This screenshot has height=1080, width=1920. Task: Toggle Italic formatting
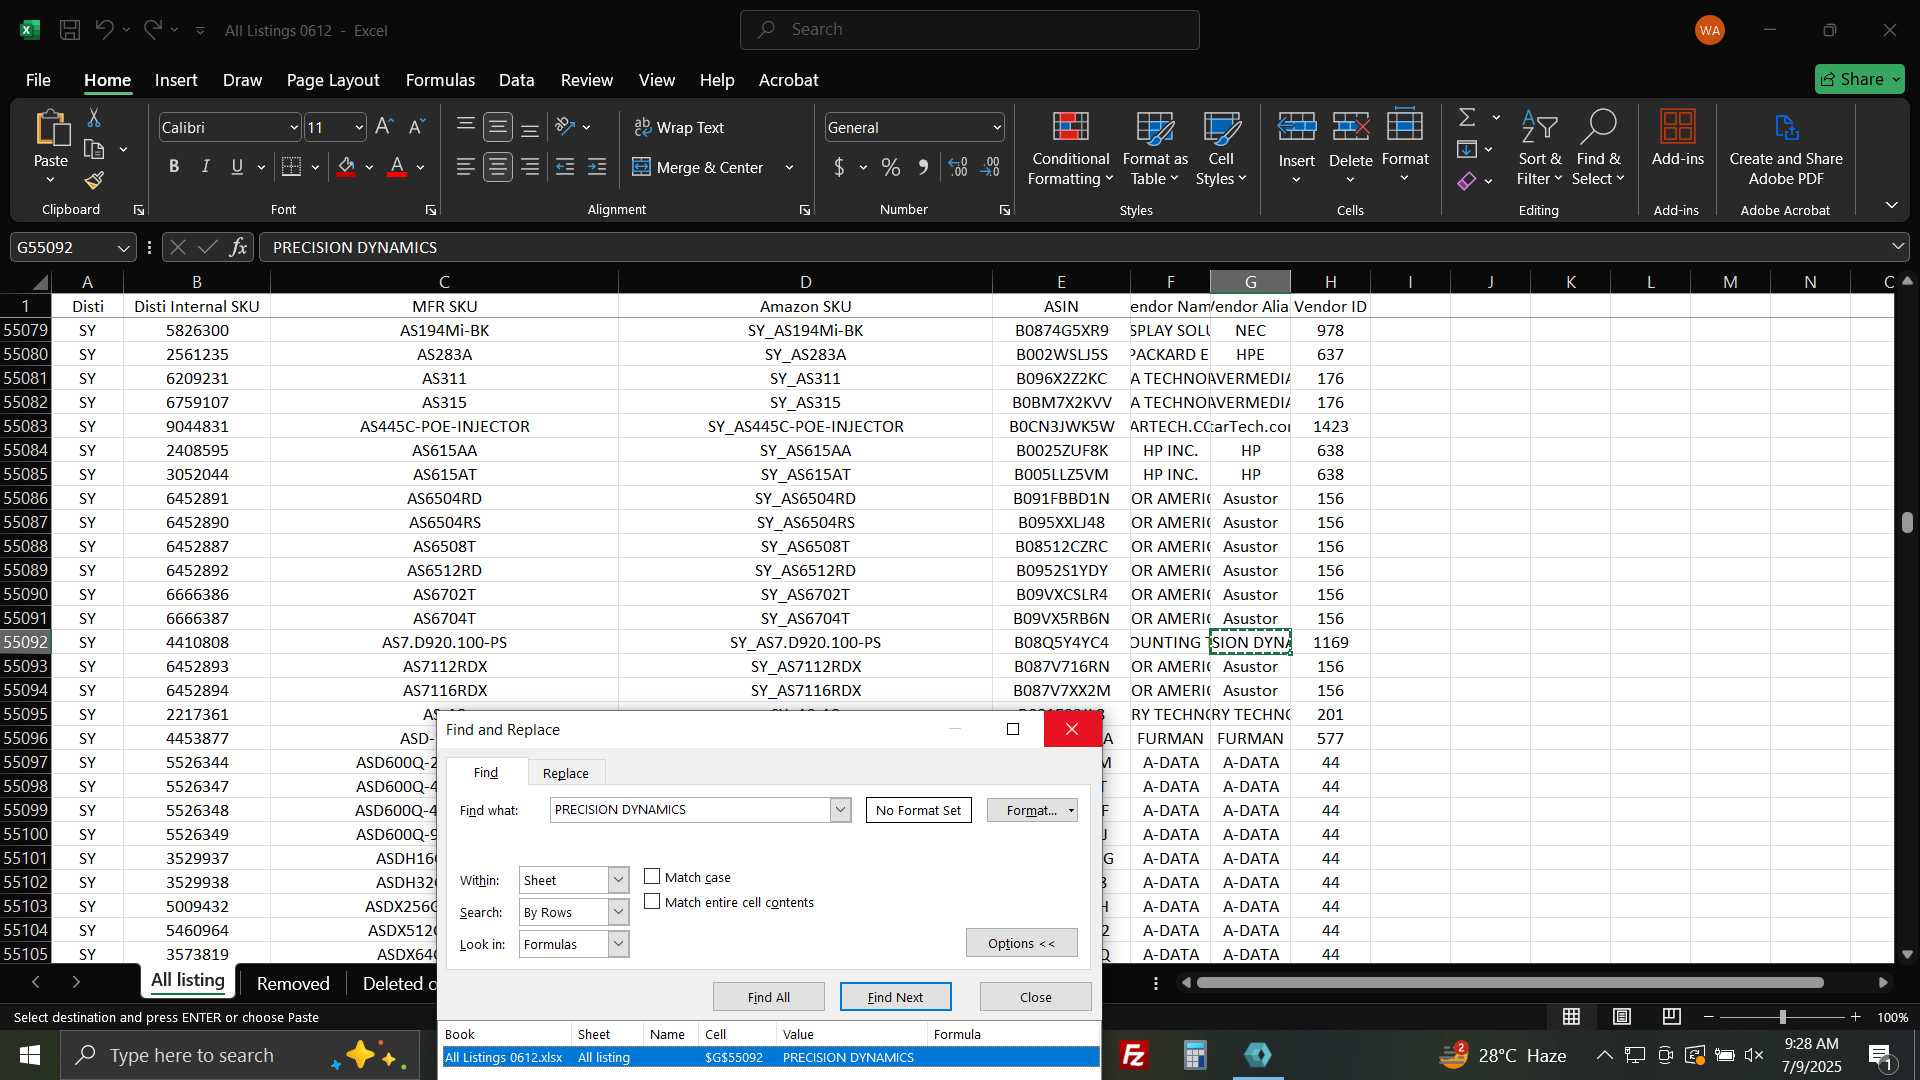point(205,167)
